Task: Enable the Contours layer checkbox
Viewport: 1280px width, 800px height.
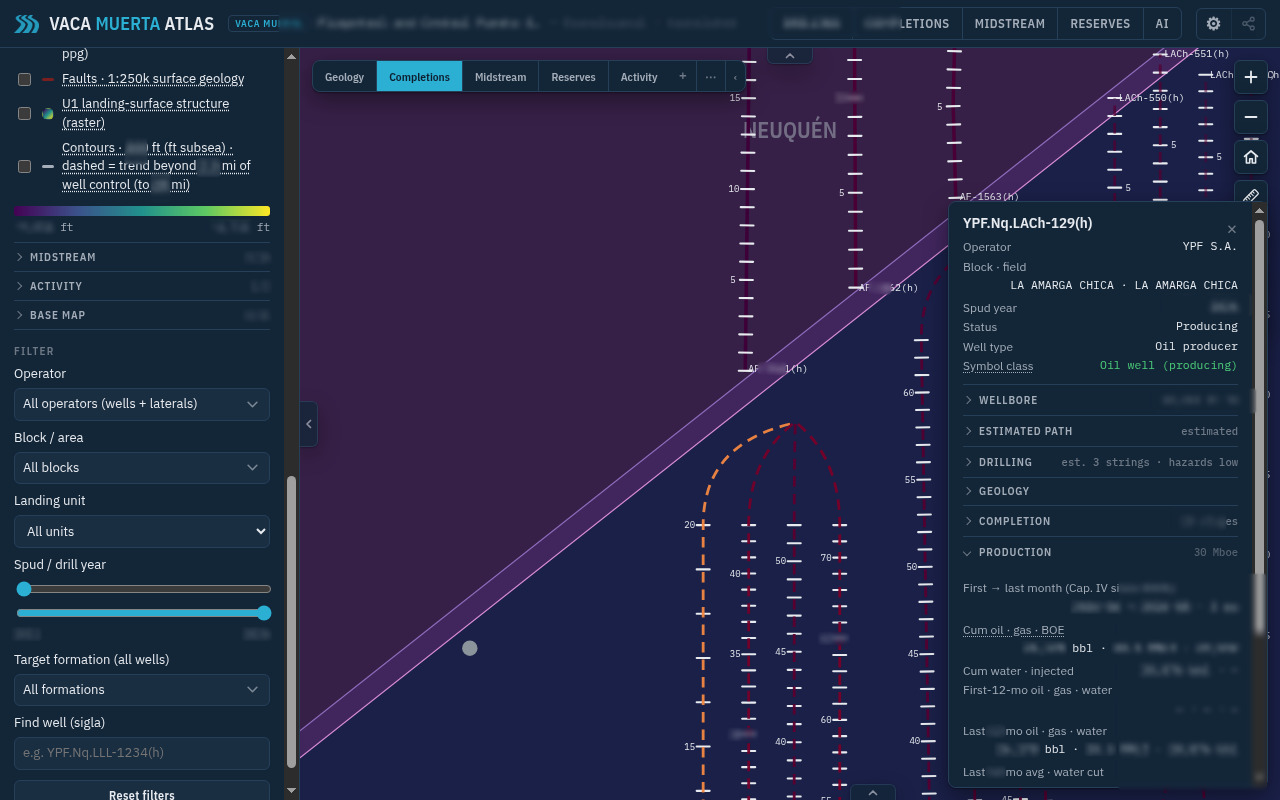Action: tap(24, 166)
